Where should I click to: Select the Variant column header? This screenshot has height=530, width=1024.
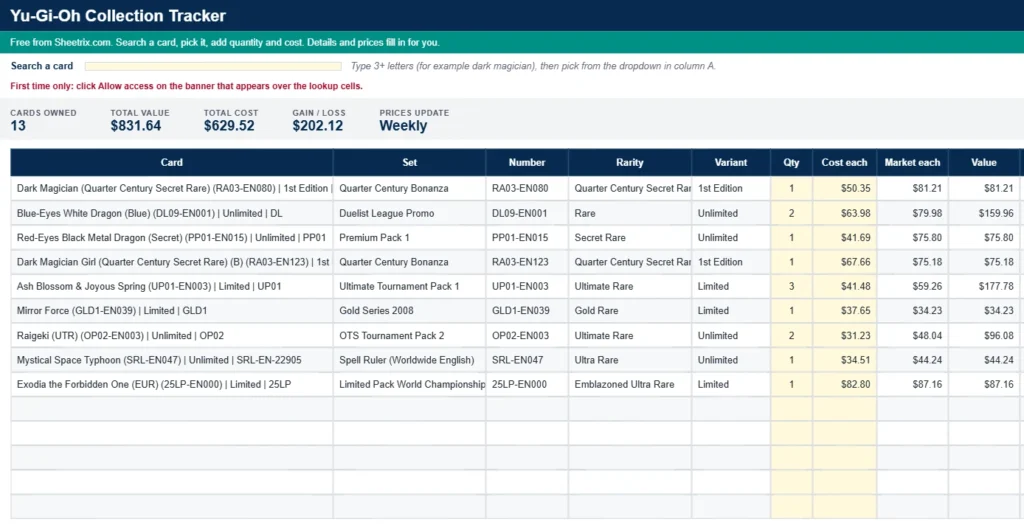click(x=731, y=163)
